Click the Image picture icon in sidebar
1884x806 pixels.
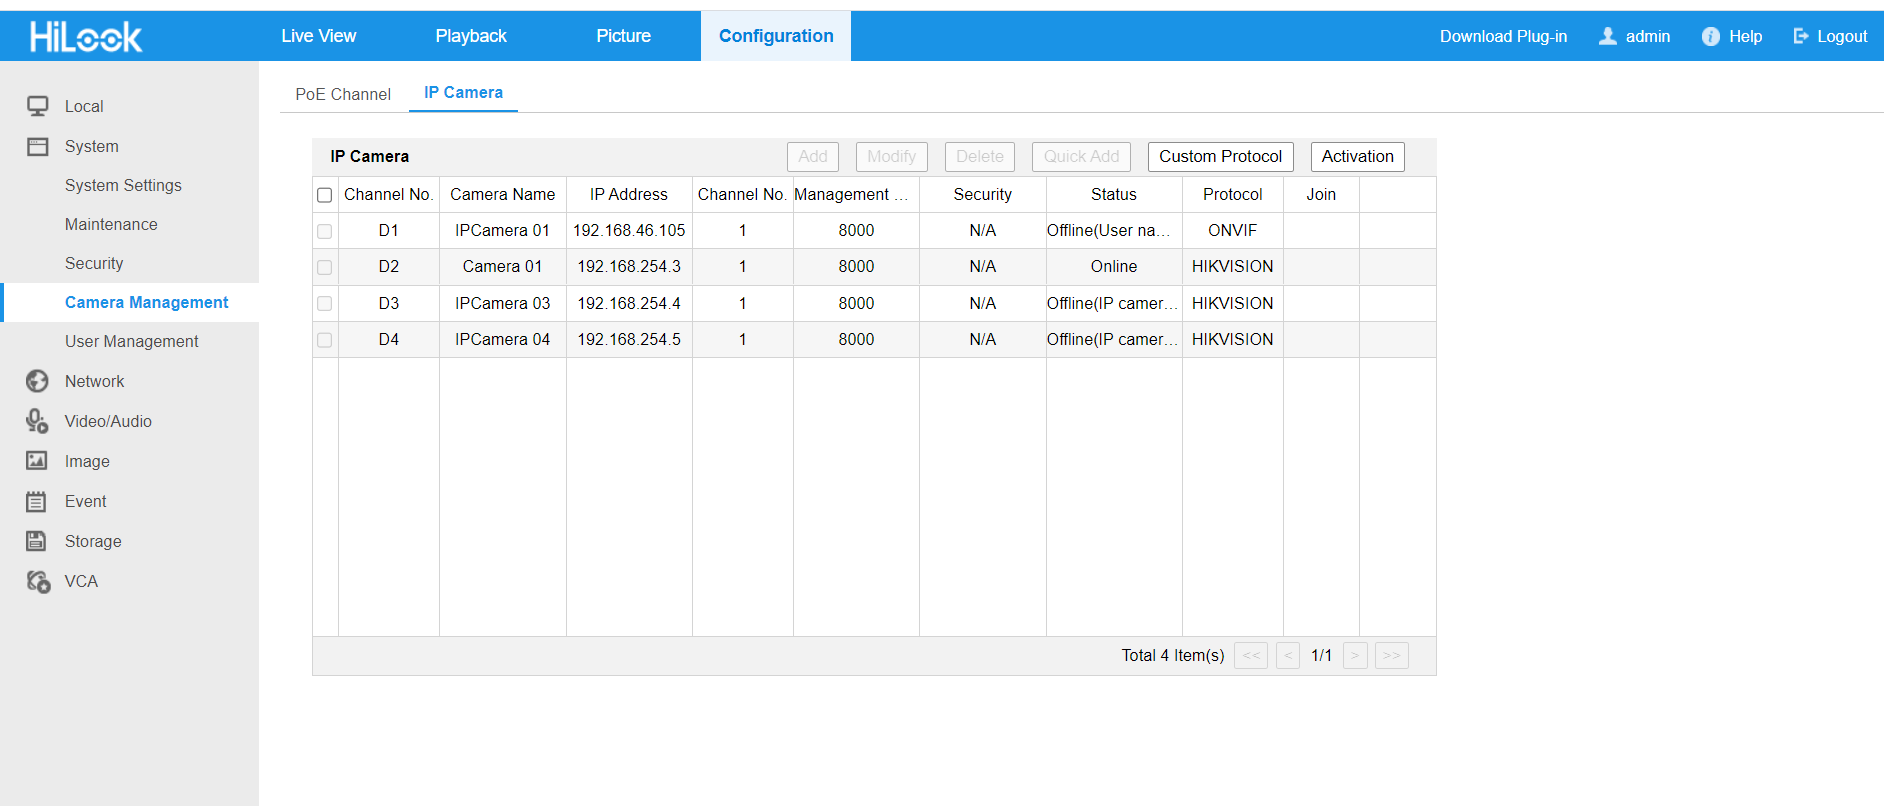(x=37, y=461)
